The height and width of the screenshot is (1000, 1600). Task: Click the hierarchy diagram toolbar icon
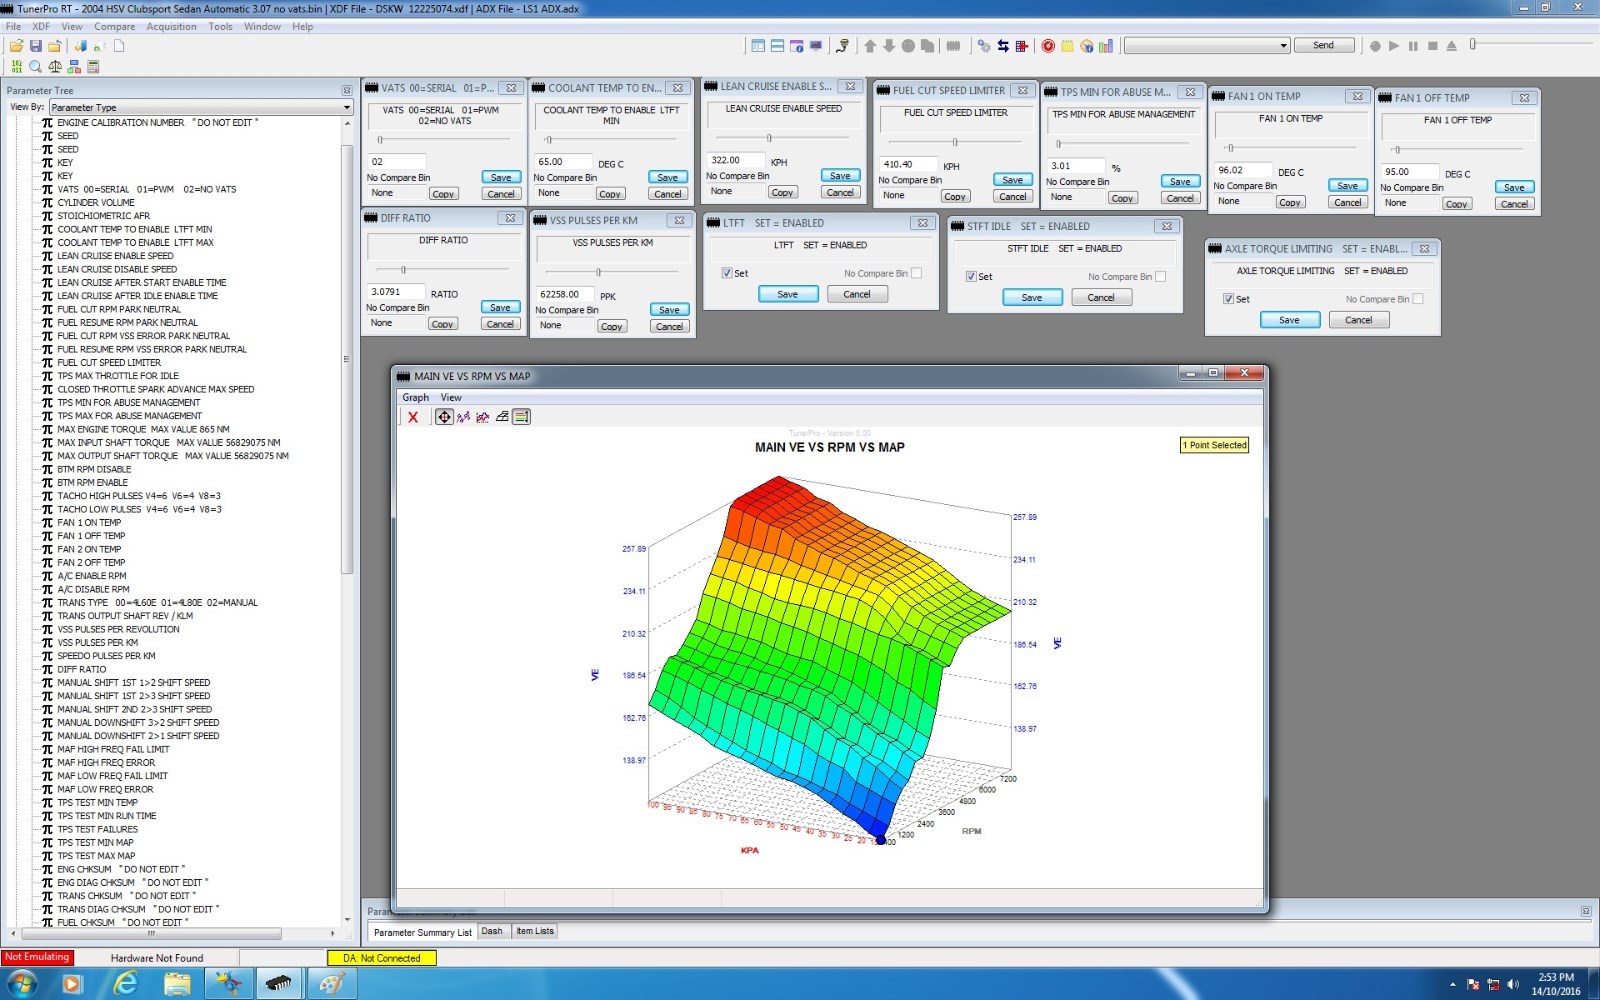pos(74,67)
